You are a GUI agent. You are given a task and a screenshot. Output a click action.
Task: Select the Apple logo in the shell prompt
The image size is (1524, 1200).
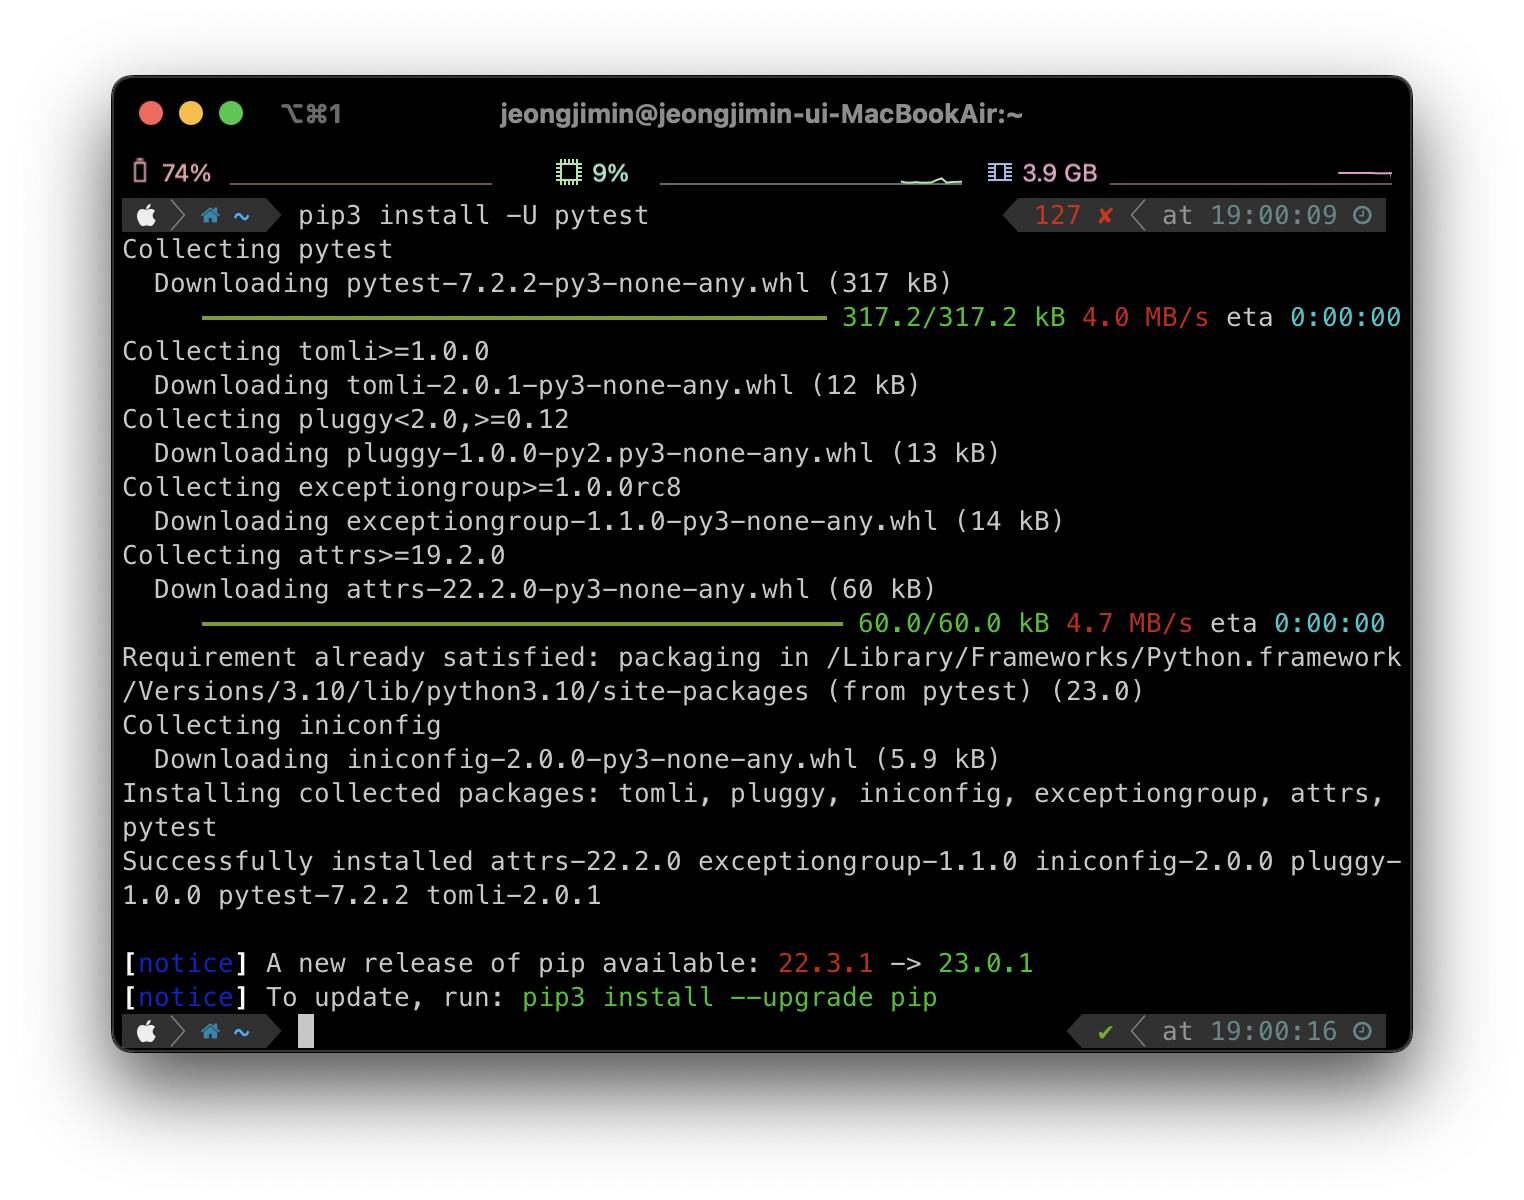[x=146, y=215]
